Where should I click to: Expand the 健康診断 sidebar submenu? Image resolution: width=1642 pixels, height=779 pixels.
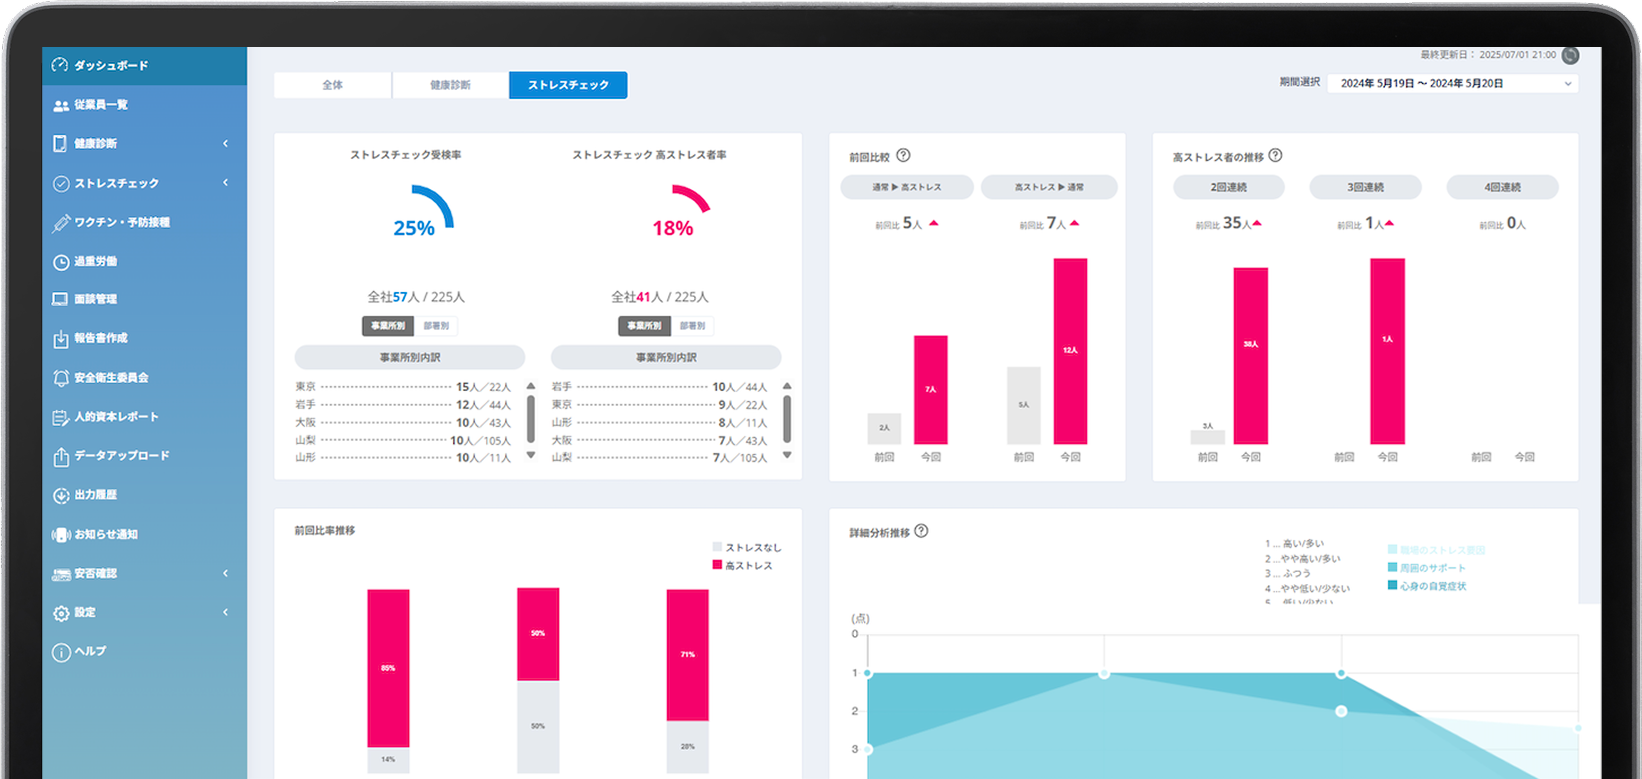pos(225,144)
